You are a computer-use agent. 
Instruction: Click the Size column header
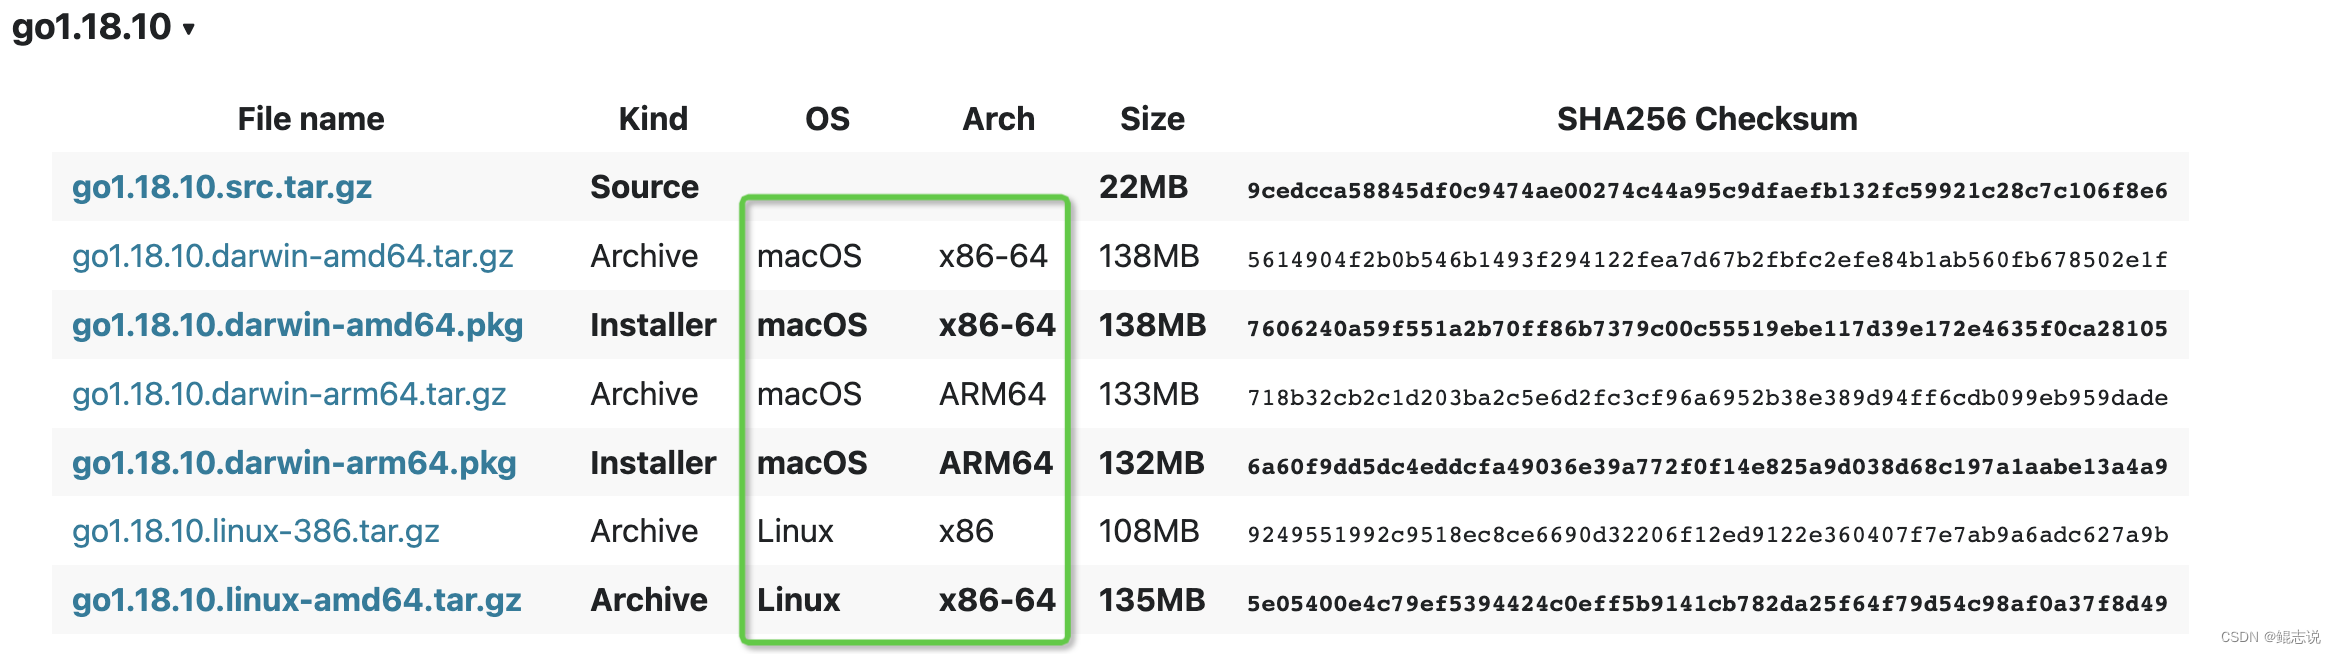(x=1152, y=119)
